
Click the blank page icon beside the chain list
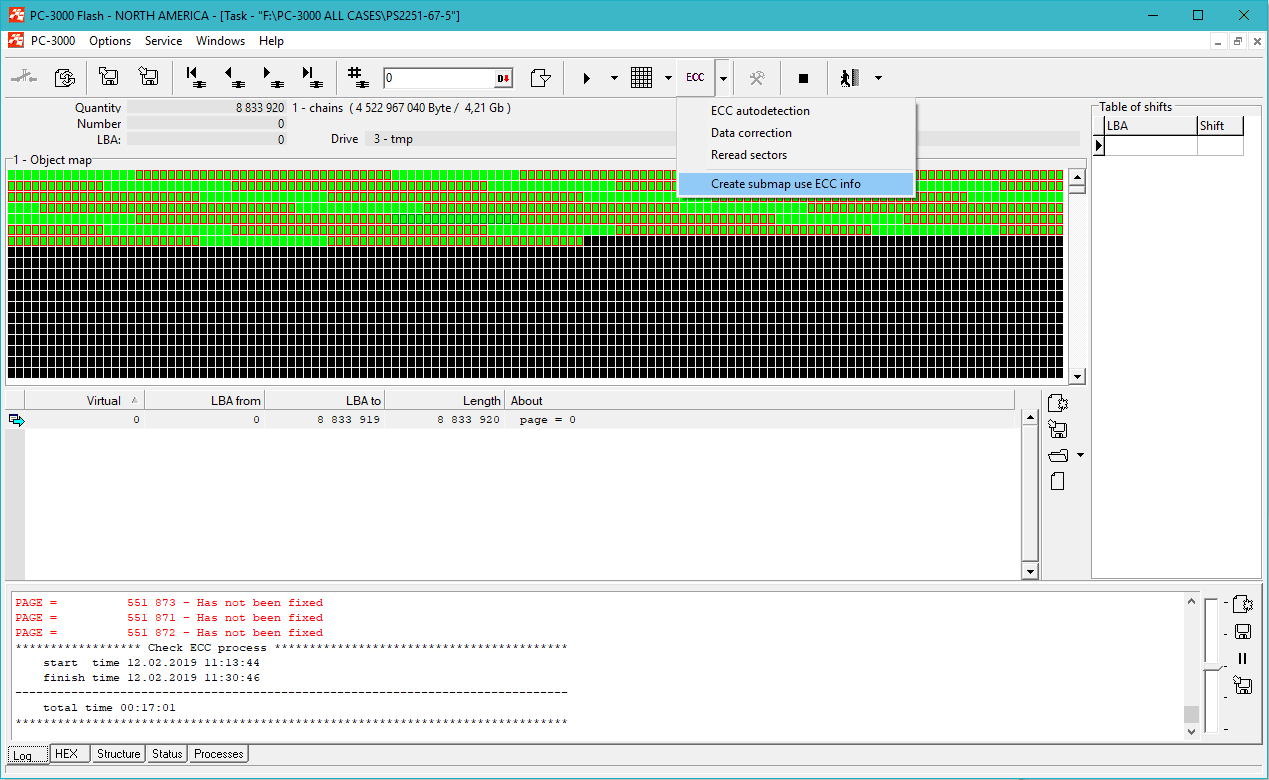click(x=1058, y=481)
